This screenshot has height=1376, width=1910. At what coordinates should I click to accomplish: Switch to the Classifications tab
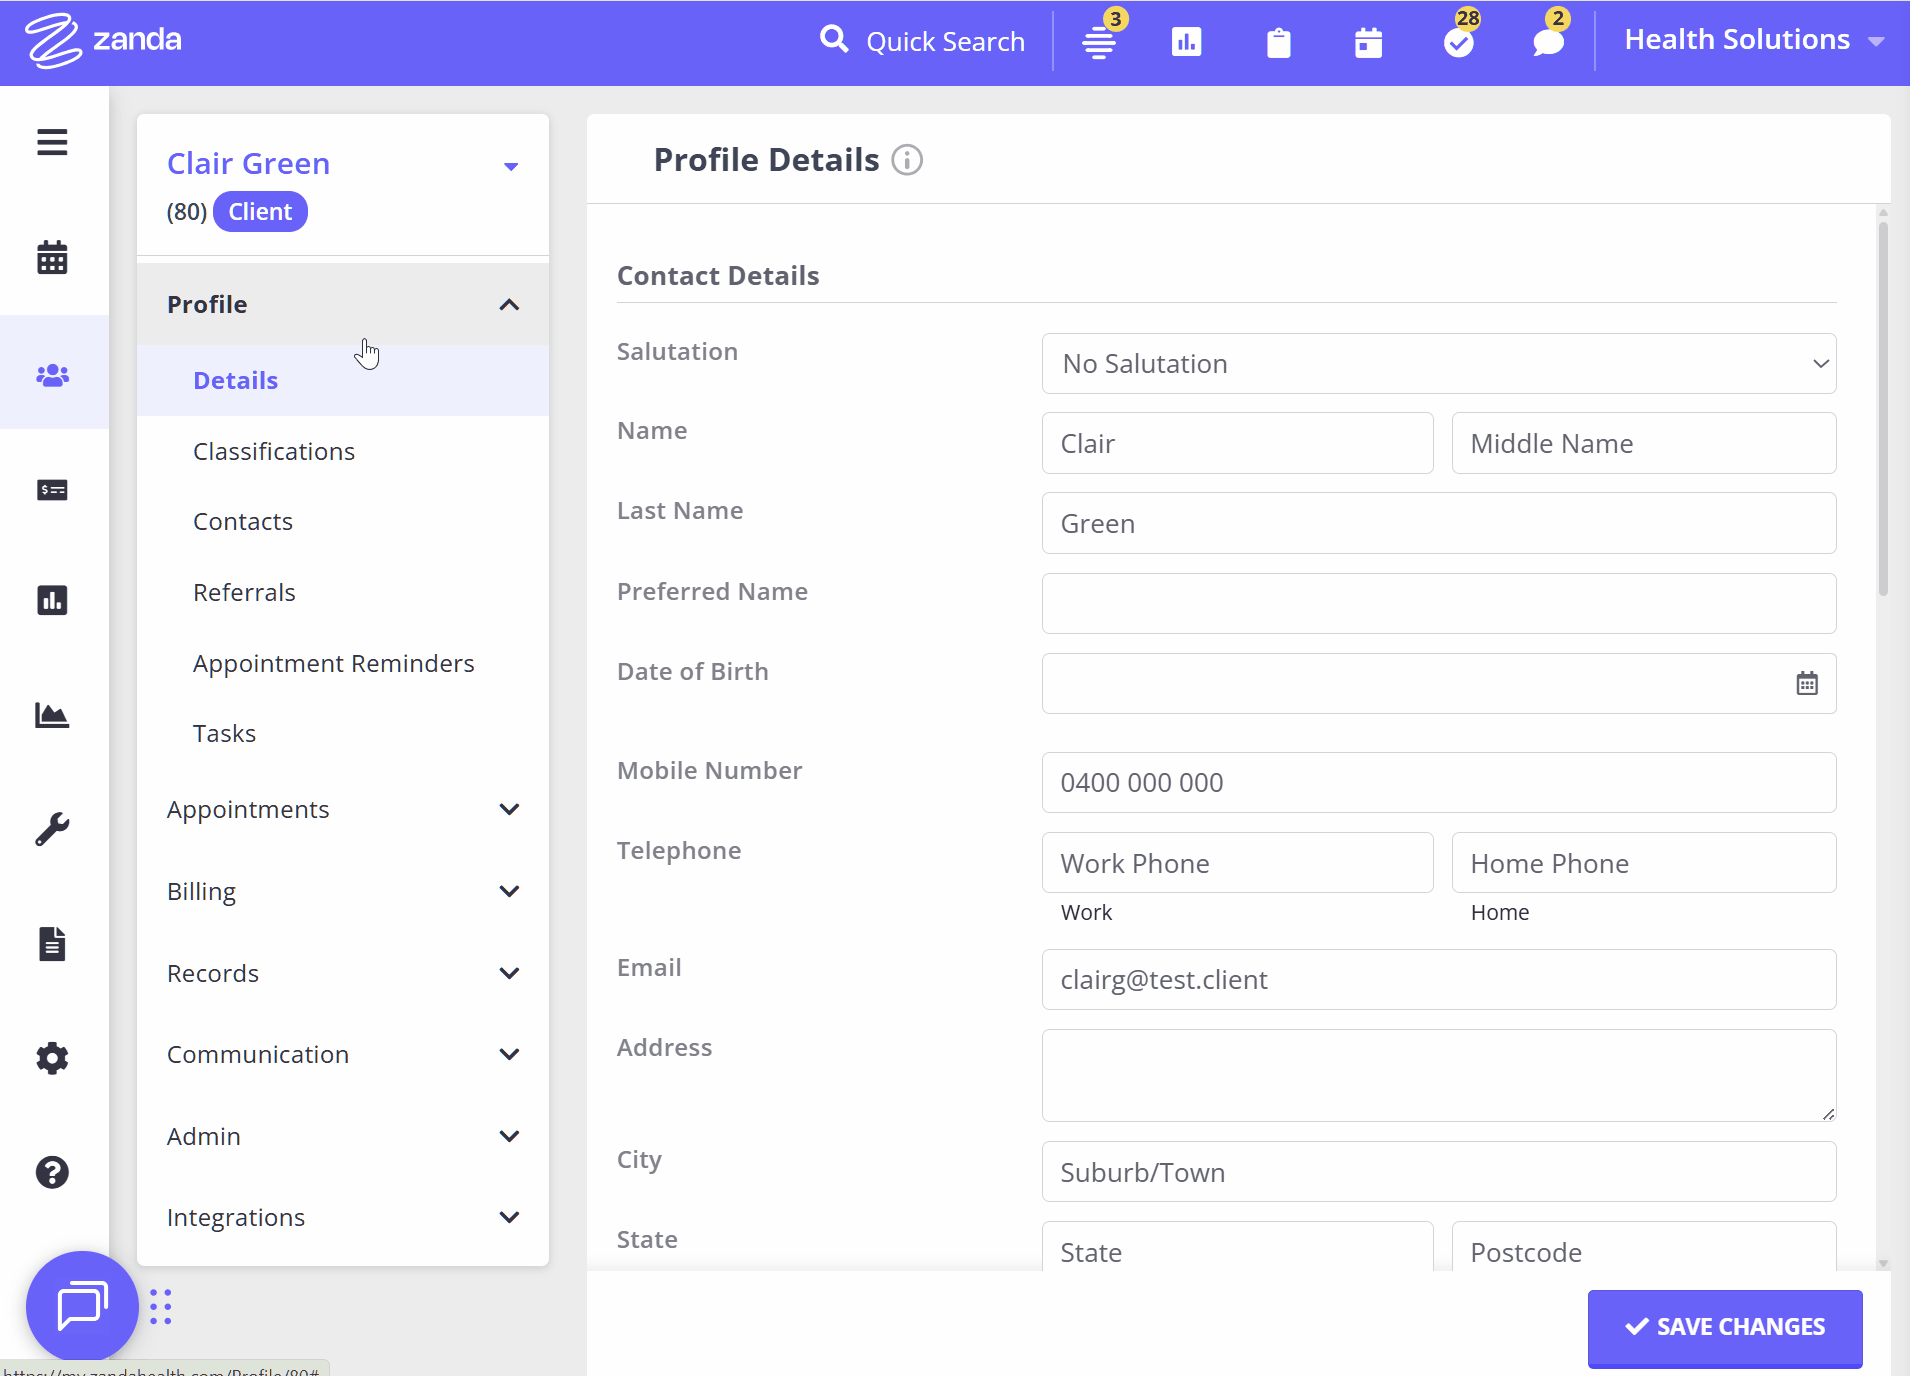coord(273,451)
